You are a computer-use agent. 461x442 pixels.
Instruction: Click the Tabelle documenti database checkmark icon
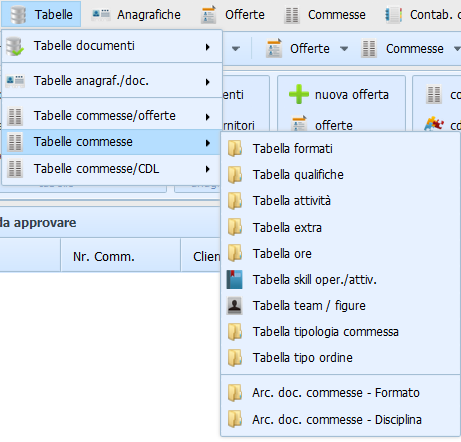[15, 46]
